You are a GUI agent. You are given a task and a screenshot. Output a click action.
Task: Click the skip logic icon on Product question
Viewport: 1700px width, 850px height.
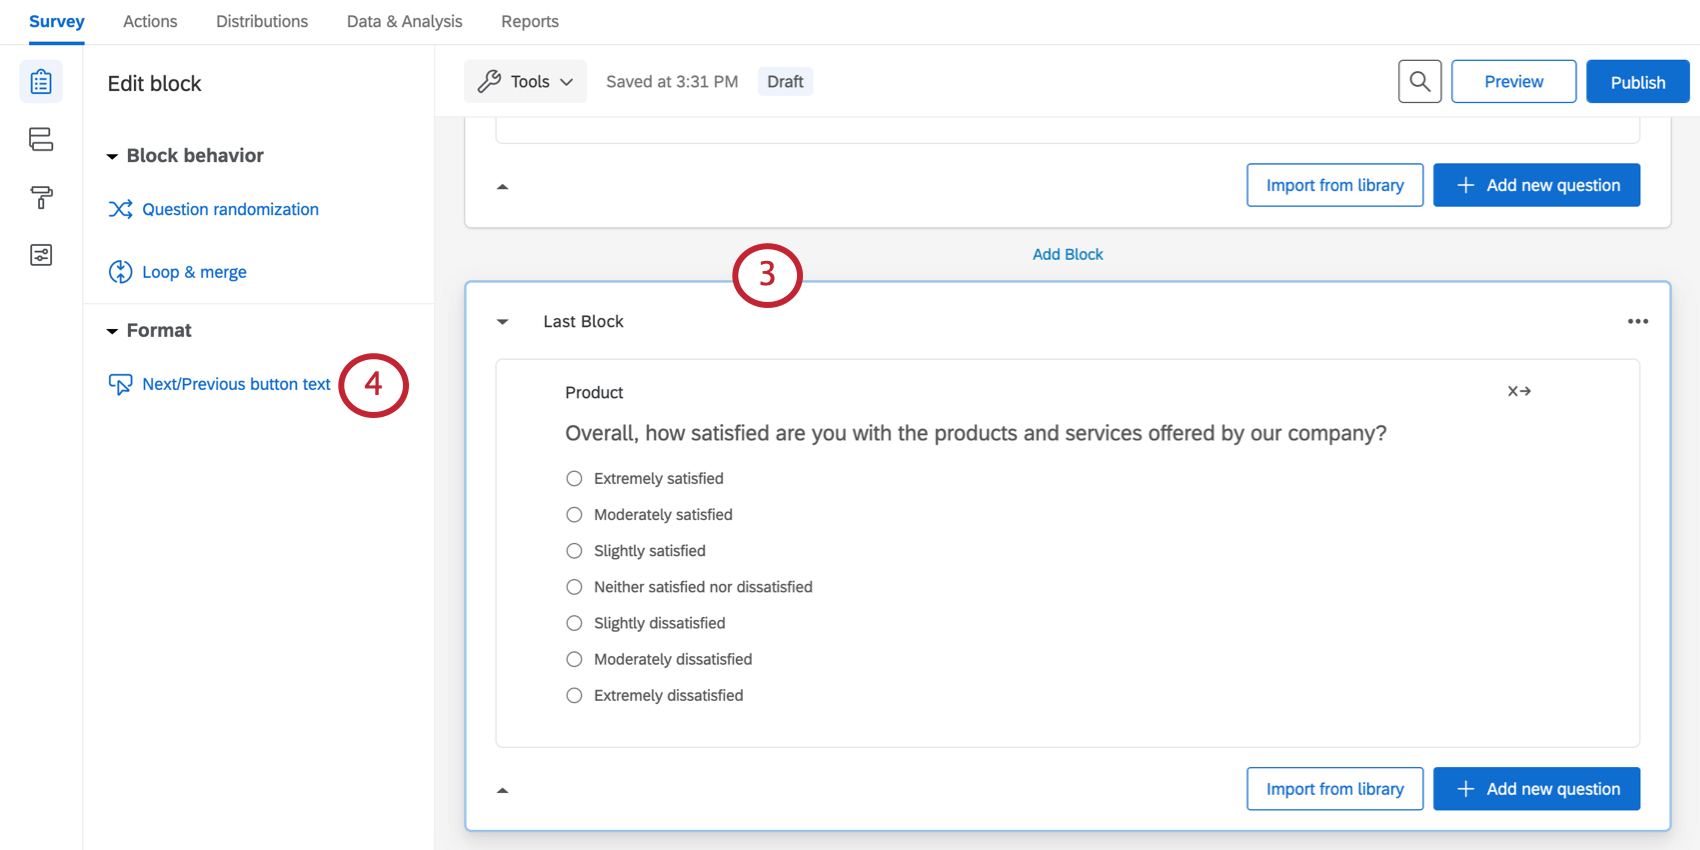point(1519,392)
